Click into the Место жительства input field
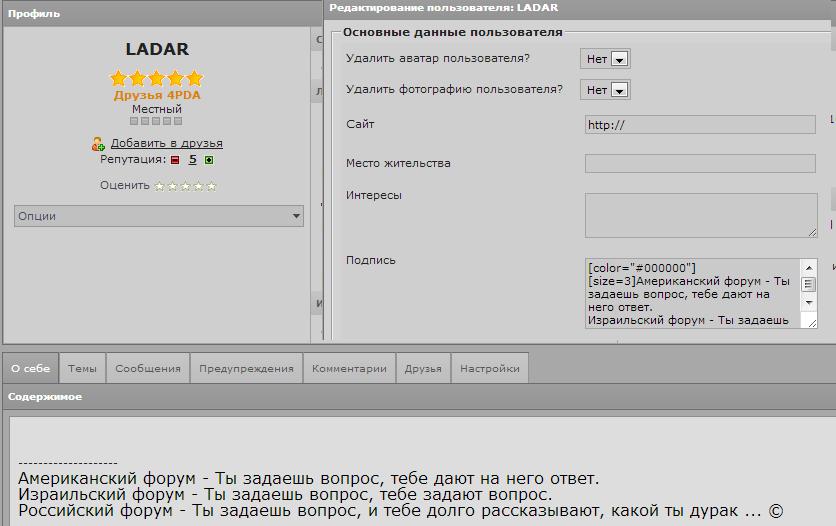The width and height of the screenshot is (836, 526). [x=700, y=163]
